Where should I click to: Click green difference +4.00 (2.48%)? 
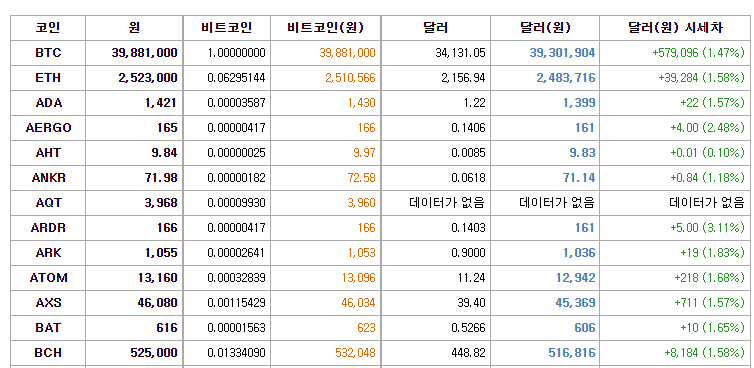707,128
